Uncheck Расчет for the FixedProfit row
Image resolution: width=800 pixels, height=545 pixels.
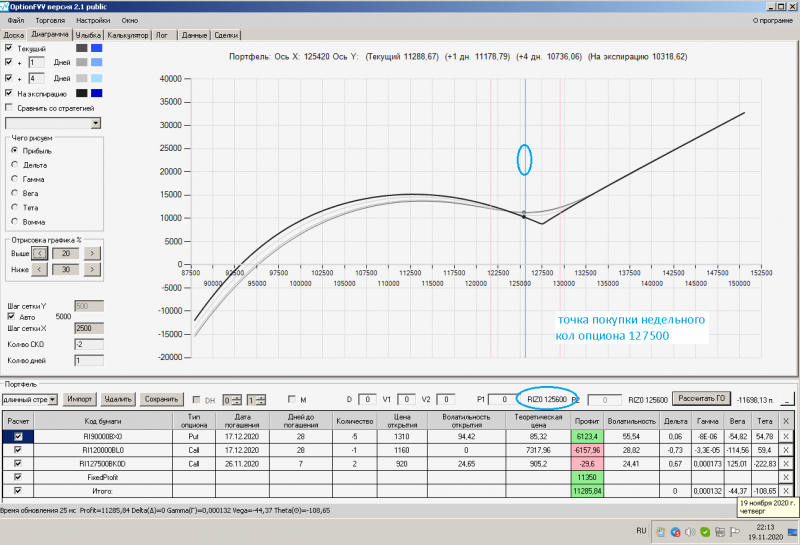tap(18, 477)
